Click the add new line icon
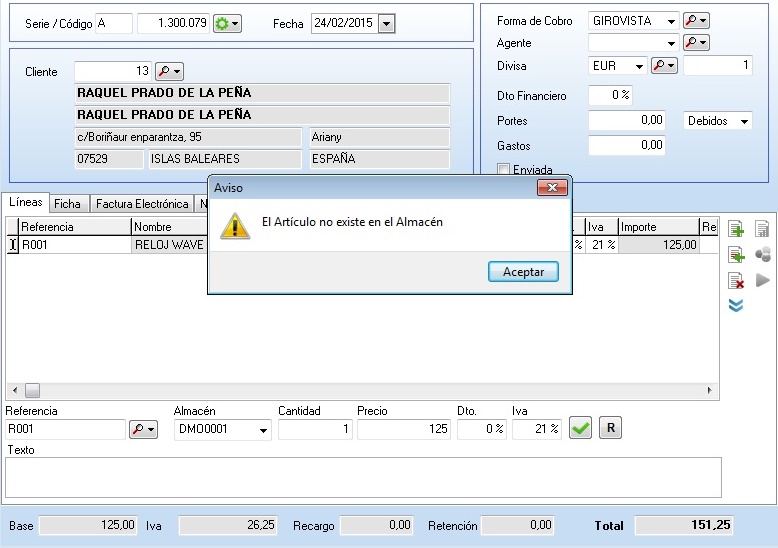 tap(736, 230)
